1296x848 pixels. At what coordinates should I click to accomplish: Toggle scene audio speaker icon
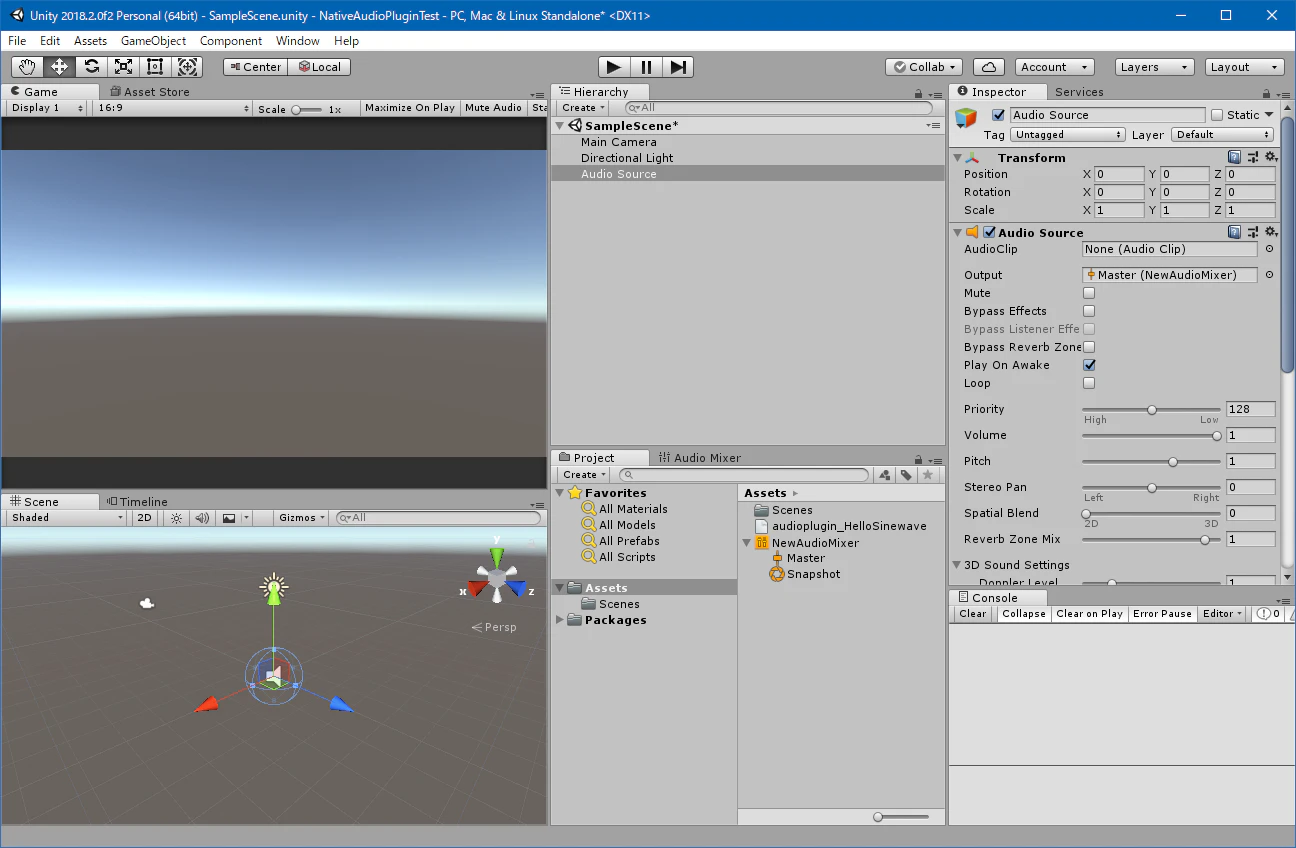[x=202, y=518]
